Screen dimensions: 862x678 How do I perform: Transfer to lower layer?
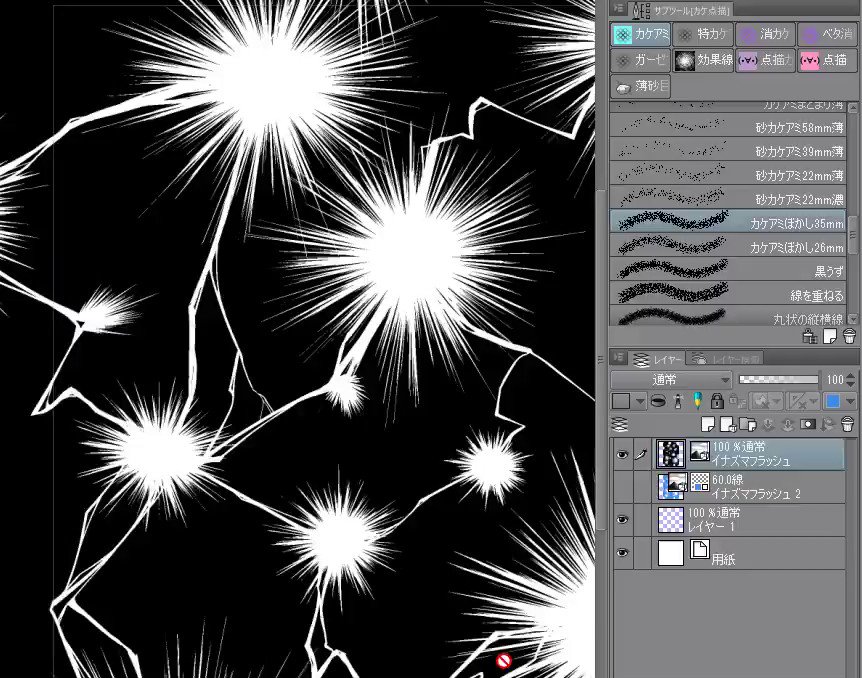(768, 424)
